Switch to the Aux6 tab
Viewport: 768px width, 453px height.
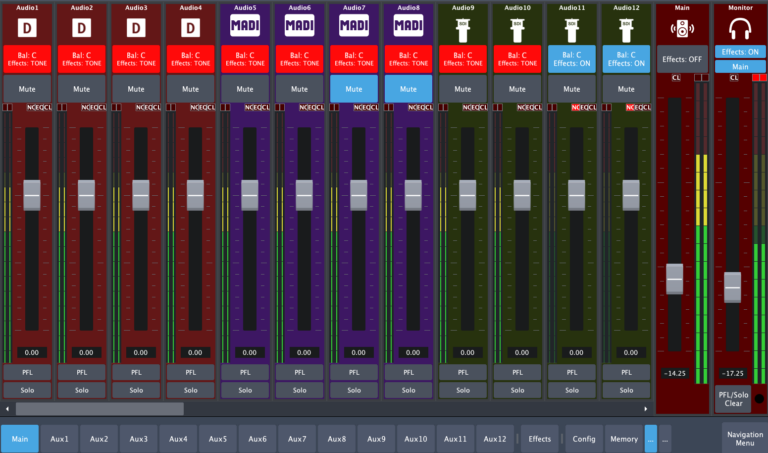click(x=257, y=439)
